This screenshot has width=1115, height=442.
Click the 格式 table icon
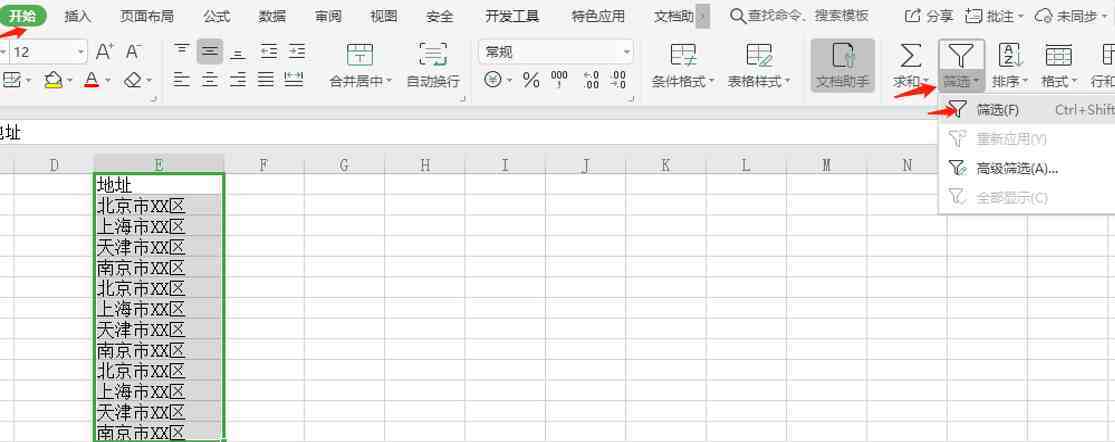click(x=1059, y=55)
